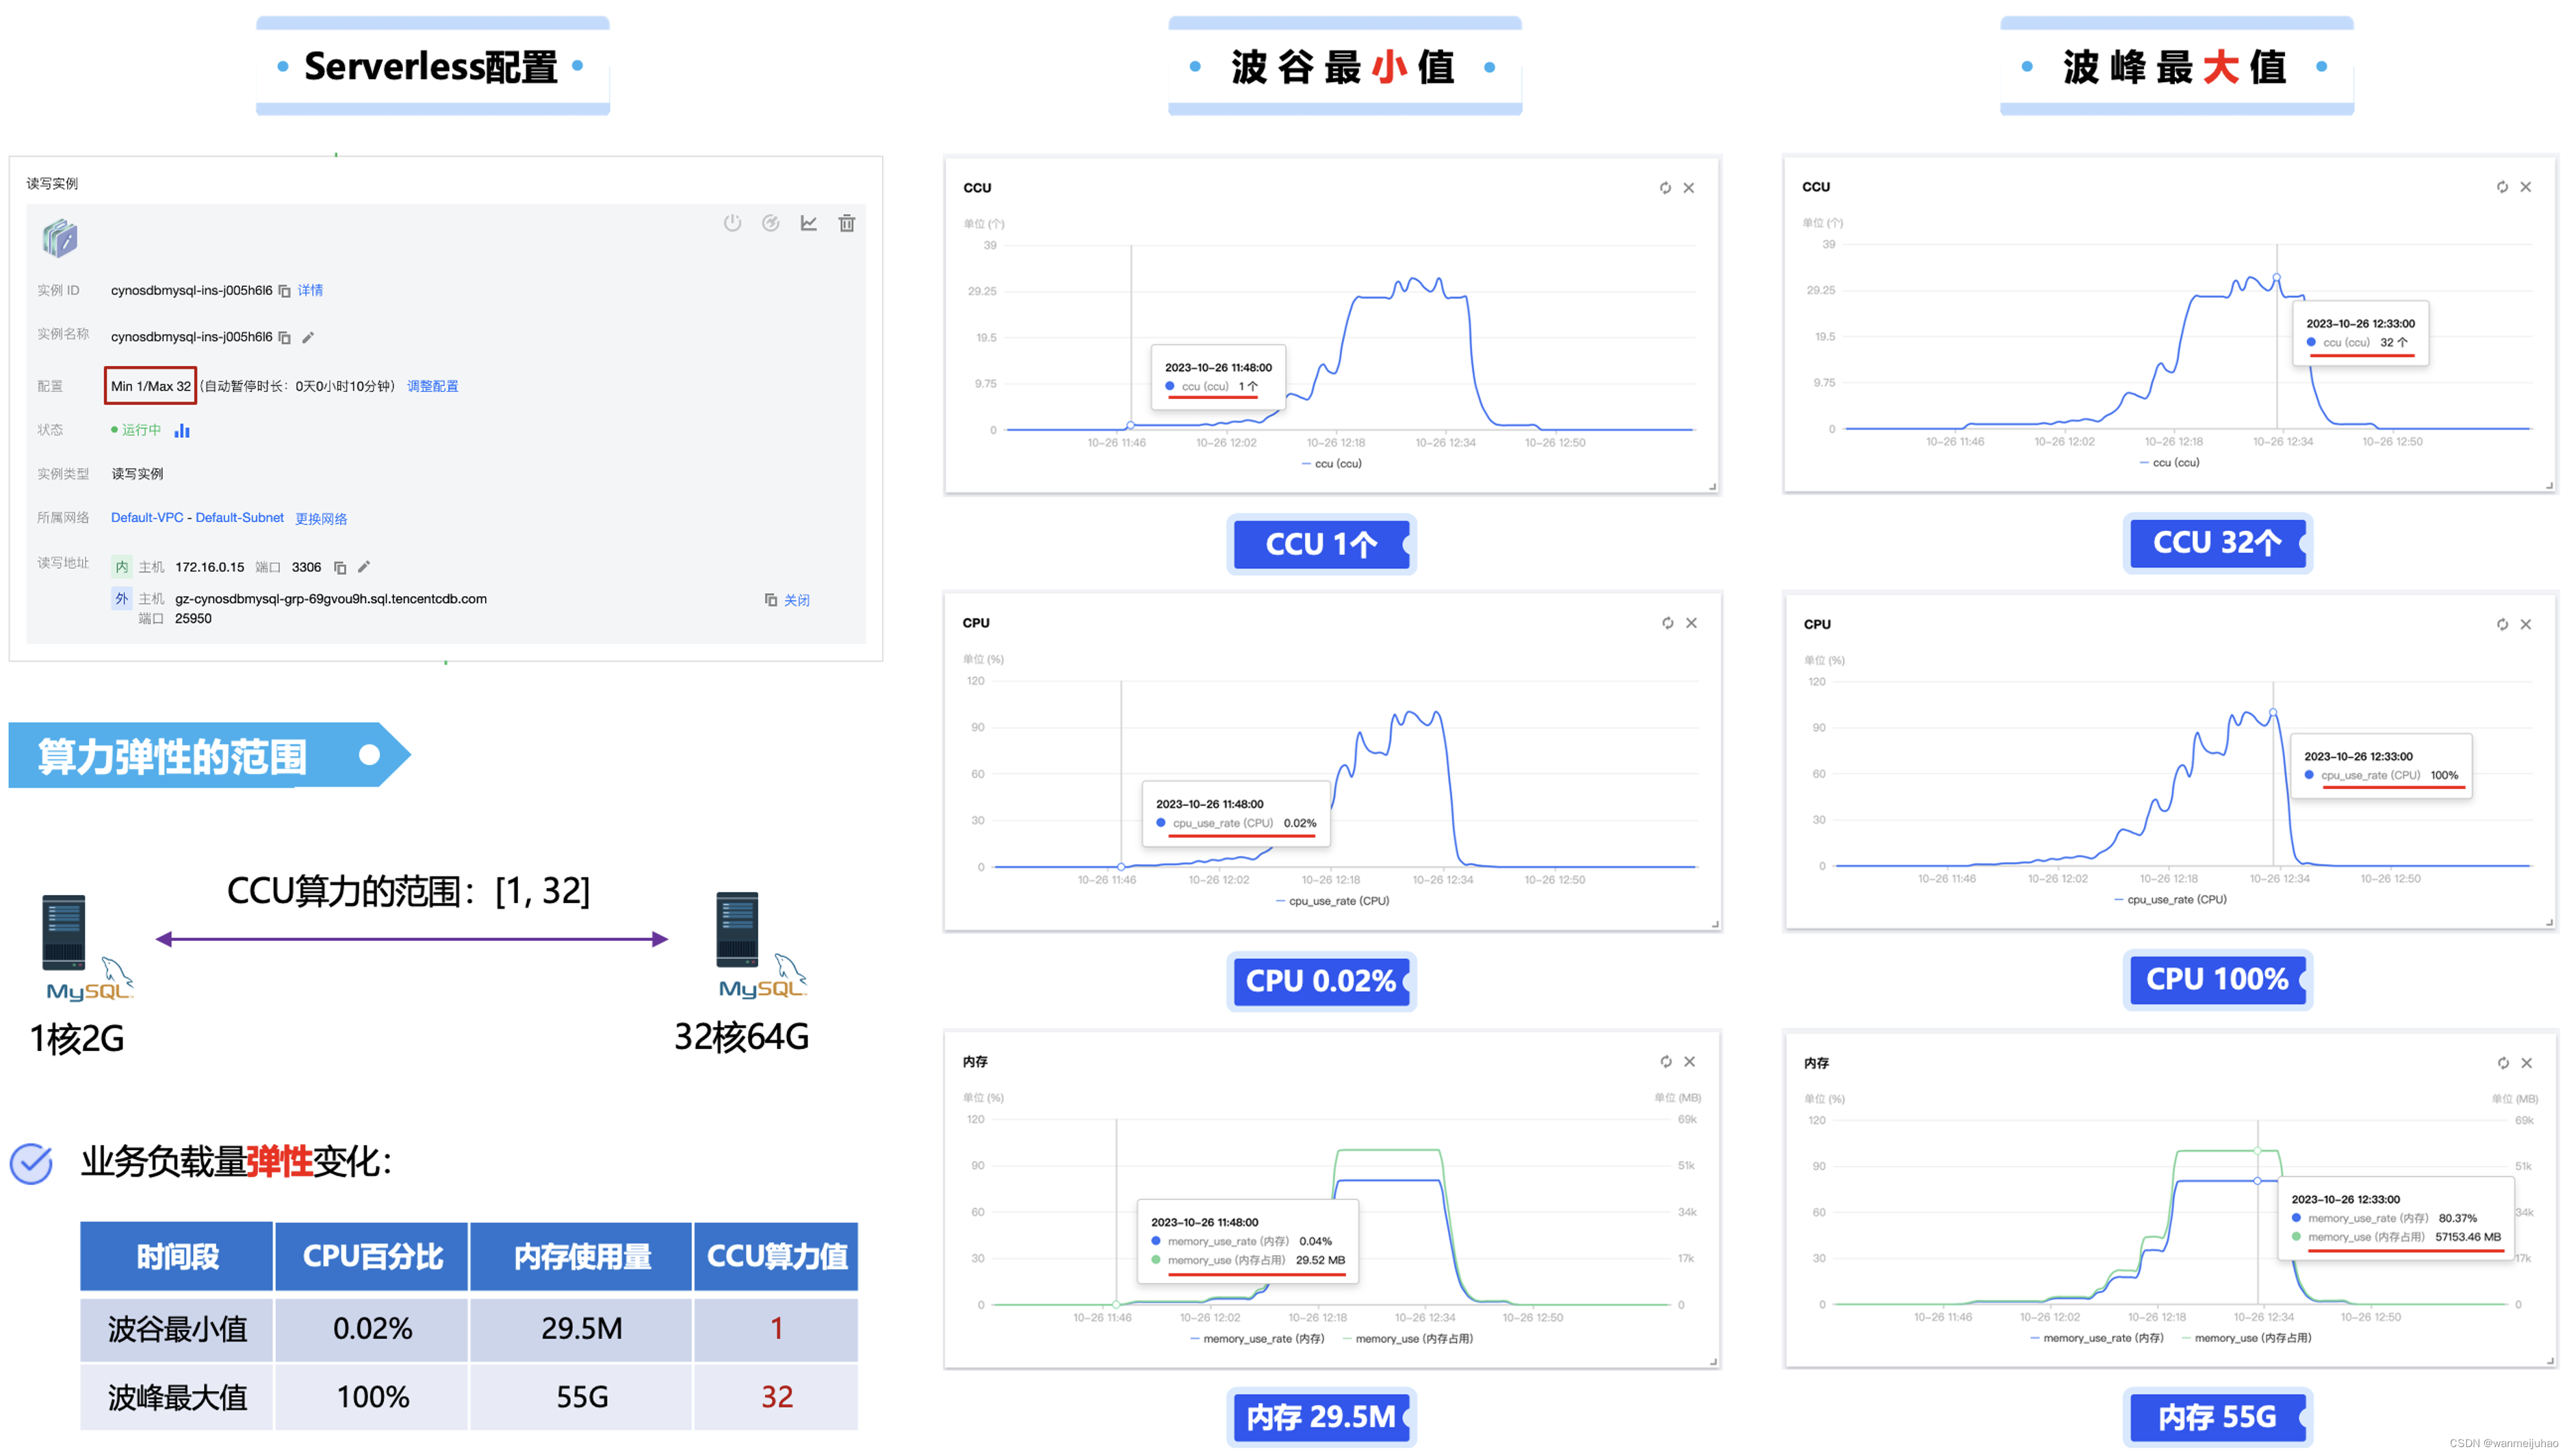Toggle memory_use_rate (内存) legend in right chart
The width and height of the screenshot is (2569, 1456).
tap(2097, 1337)
